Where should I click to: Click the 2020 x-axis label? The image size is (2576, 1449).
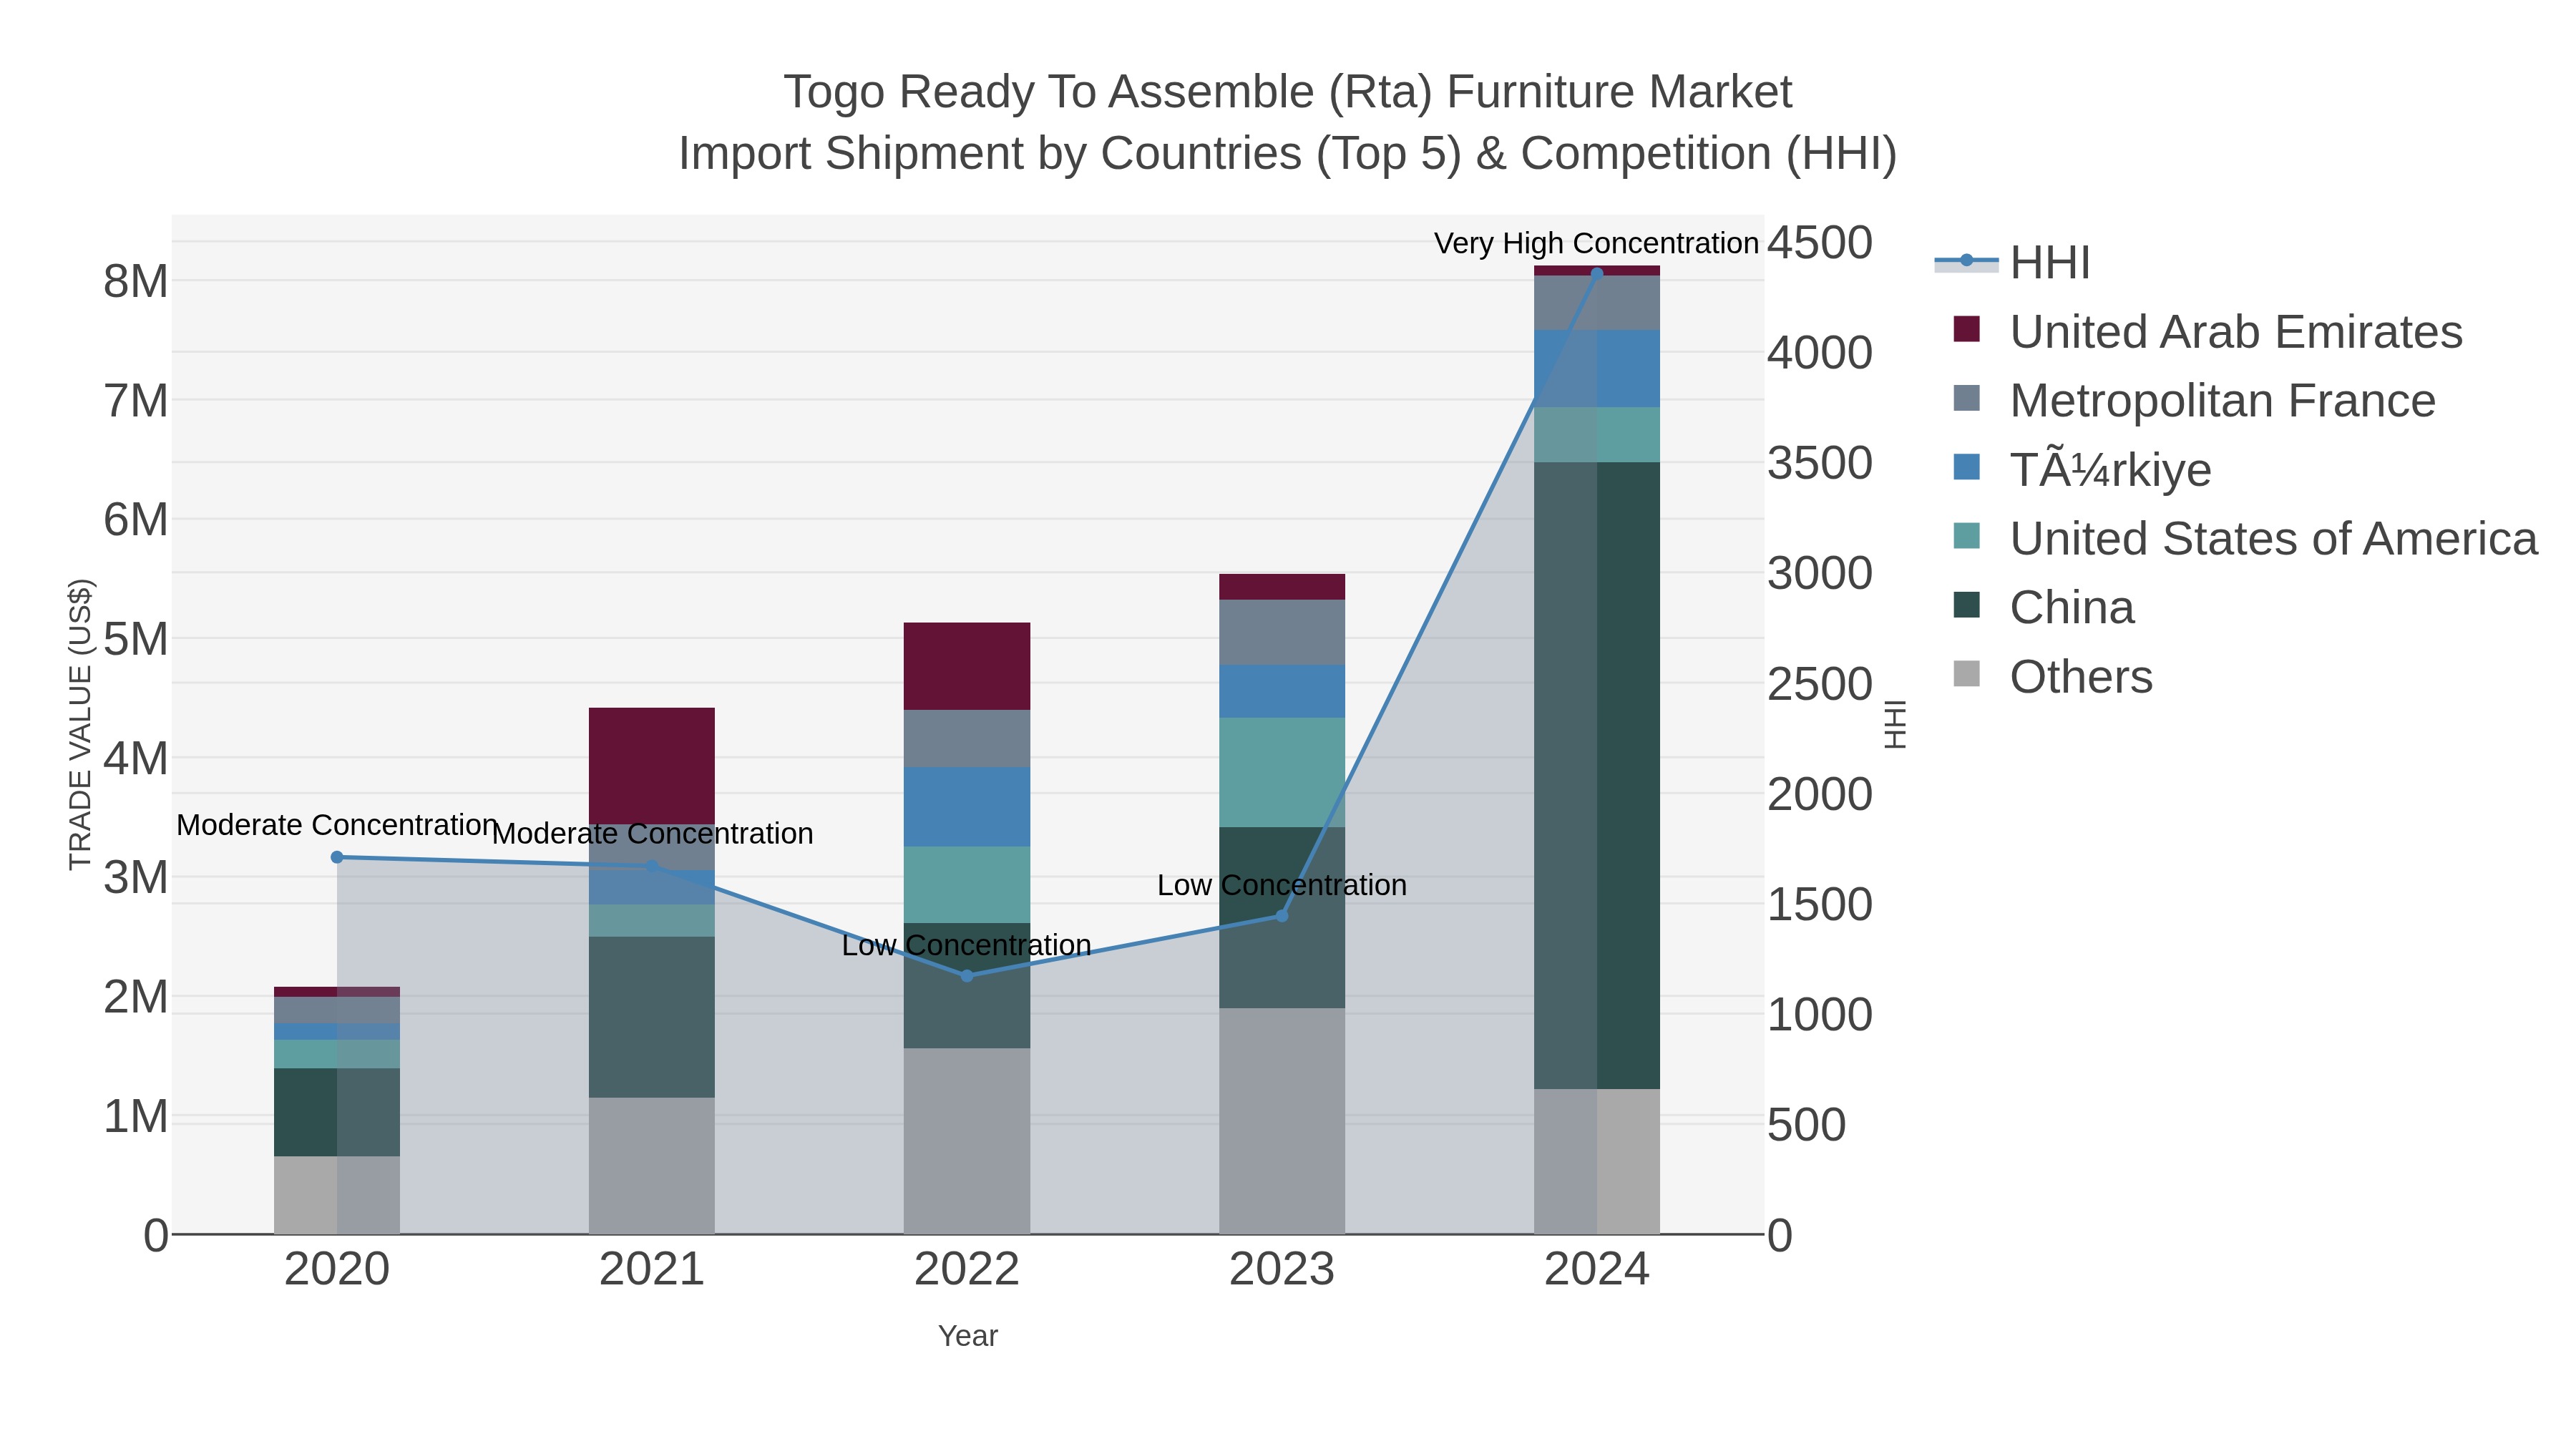pos(337,1269)
